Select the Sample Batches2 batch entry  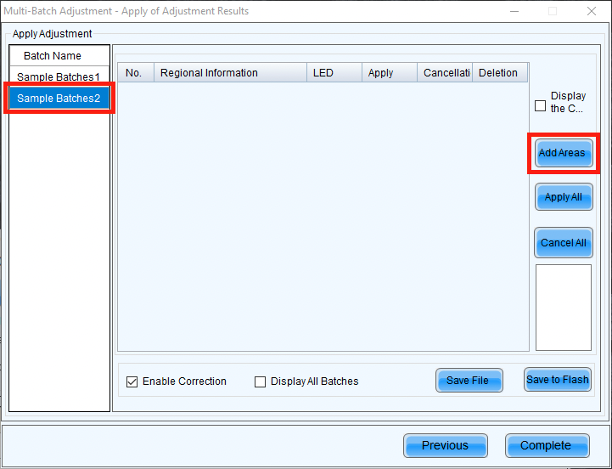point(58,98)
